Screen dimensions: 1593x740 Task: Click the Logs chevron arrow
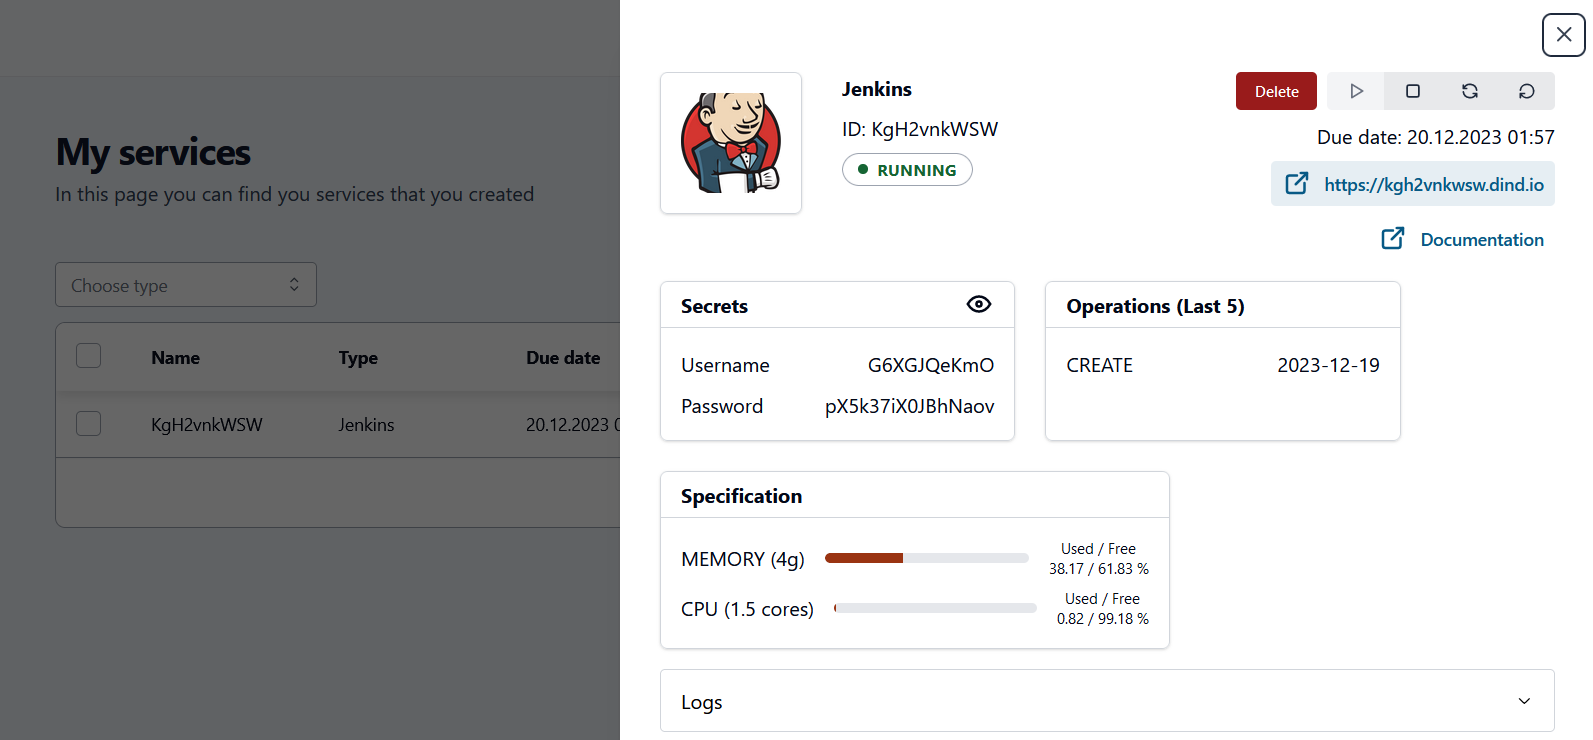click(1524, 701)
